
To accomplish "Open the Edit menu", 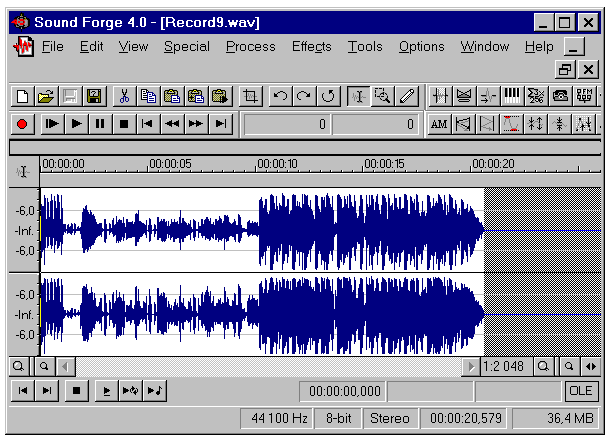I will coord(91,47).
